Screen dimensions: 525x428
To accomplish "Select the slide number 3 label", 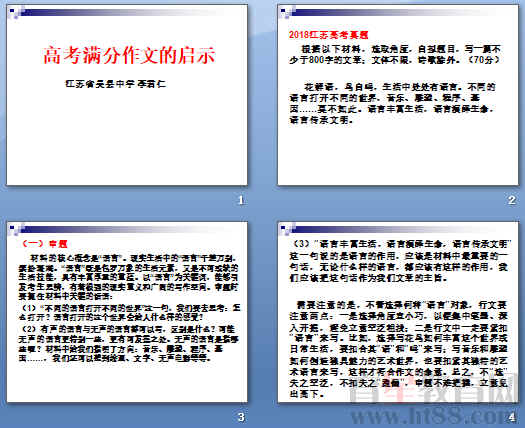I will click(240, 417).
